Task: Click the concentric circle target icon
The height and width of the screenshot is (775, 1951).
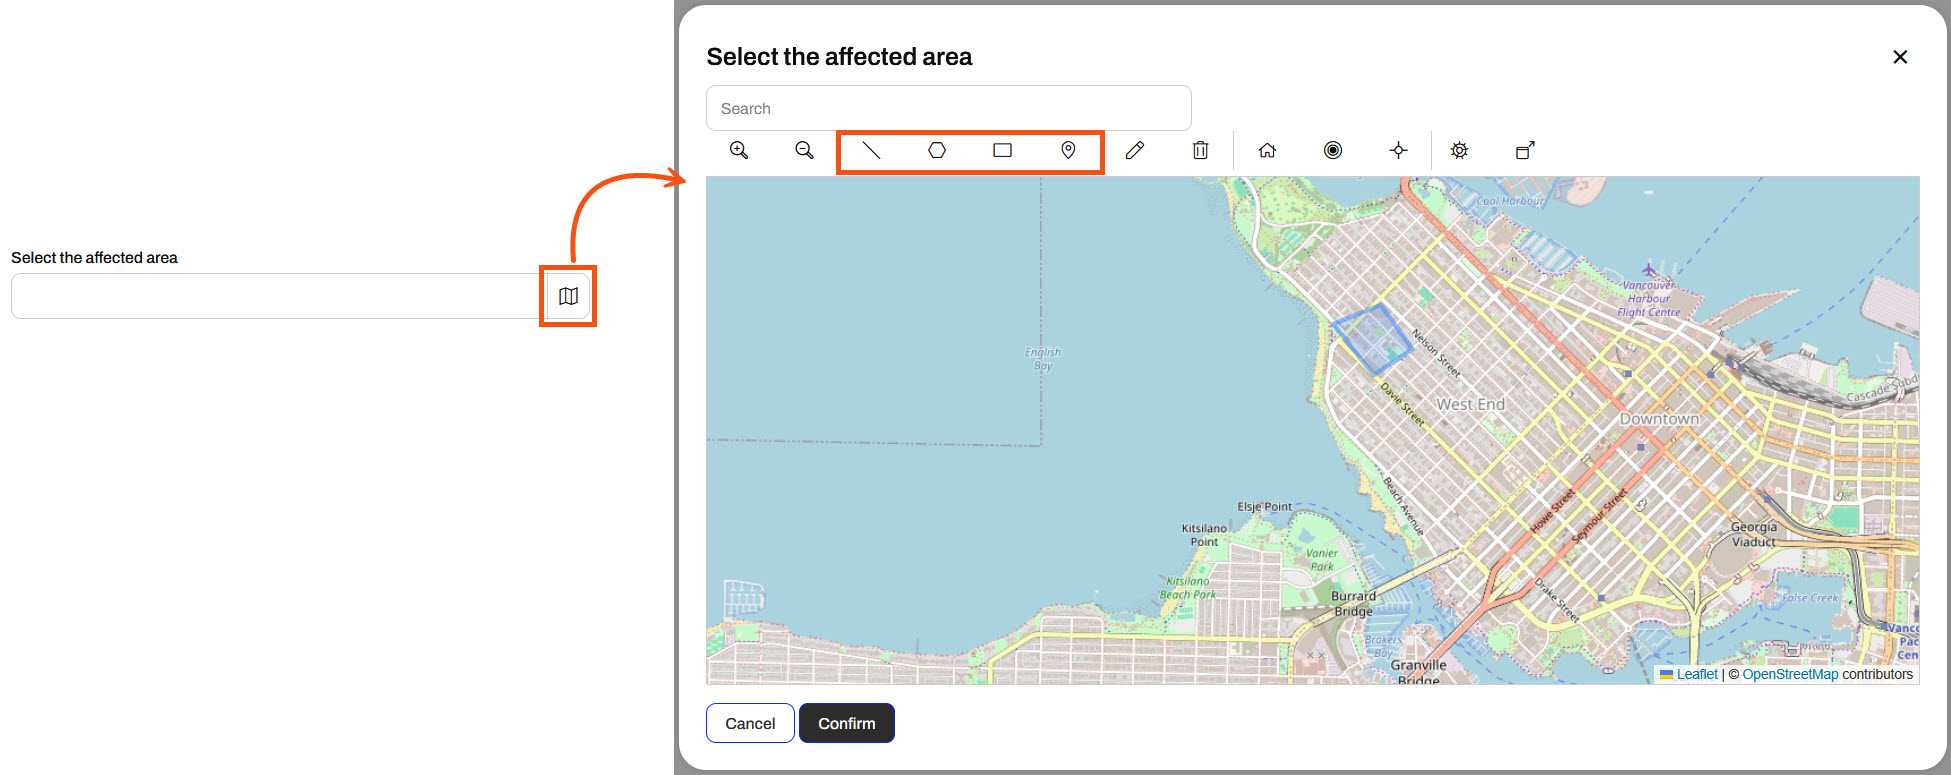Action: pos(1333,150)
